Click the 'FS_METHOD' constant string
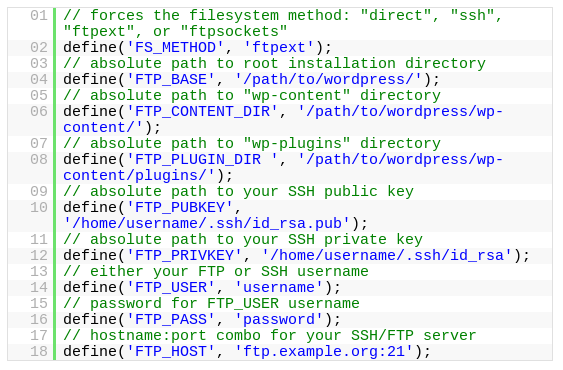The width and height of the screenshot is (563, 370). [176, 48]
